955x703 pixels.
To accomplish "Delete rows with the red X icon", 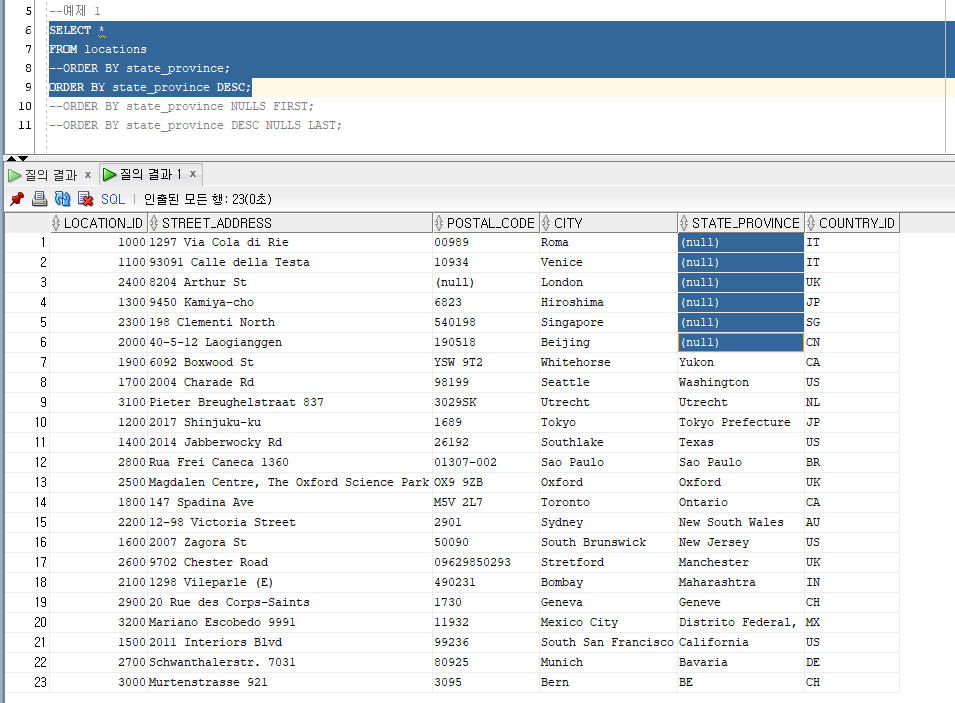I will coord(85,199).
